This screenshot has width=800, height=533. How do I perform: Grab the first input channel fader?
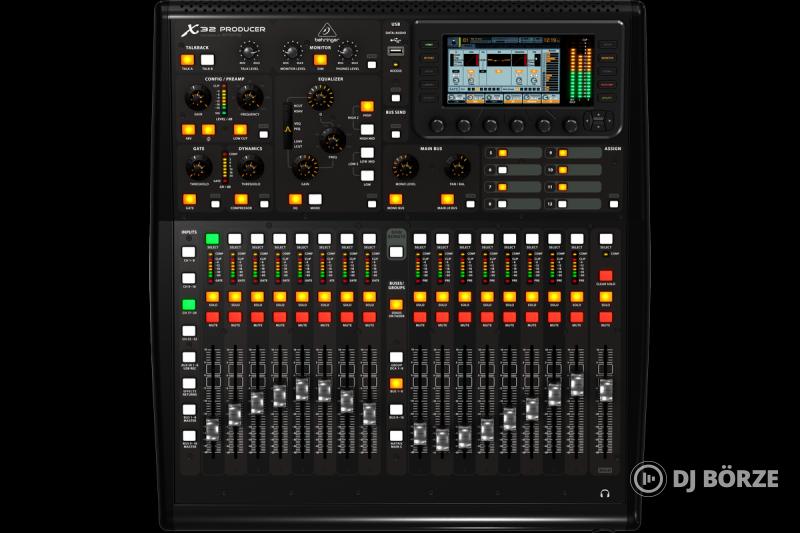(212, 429)
